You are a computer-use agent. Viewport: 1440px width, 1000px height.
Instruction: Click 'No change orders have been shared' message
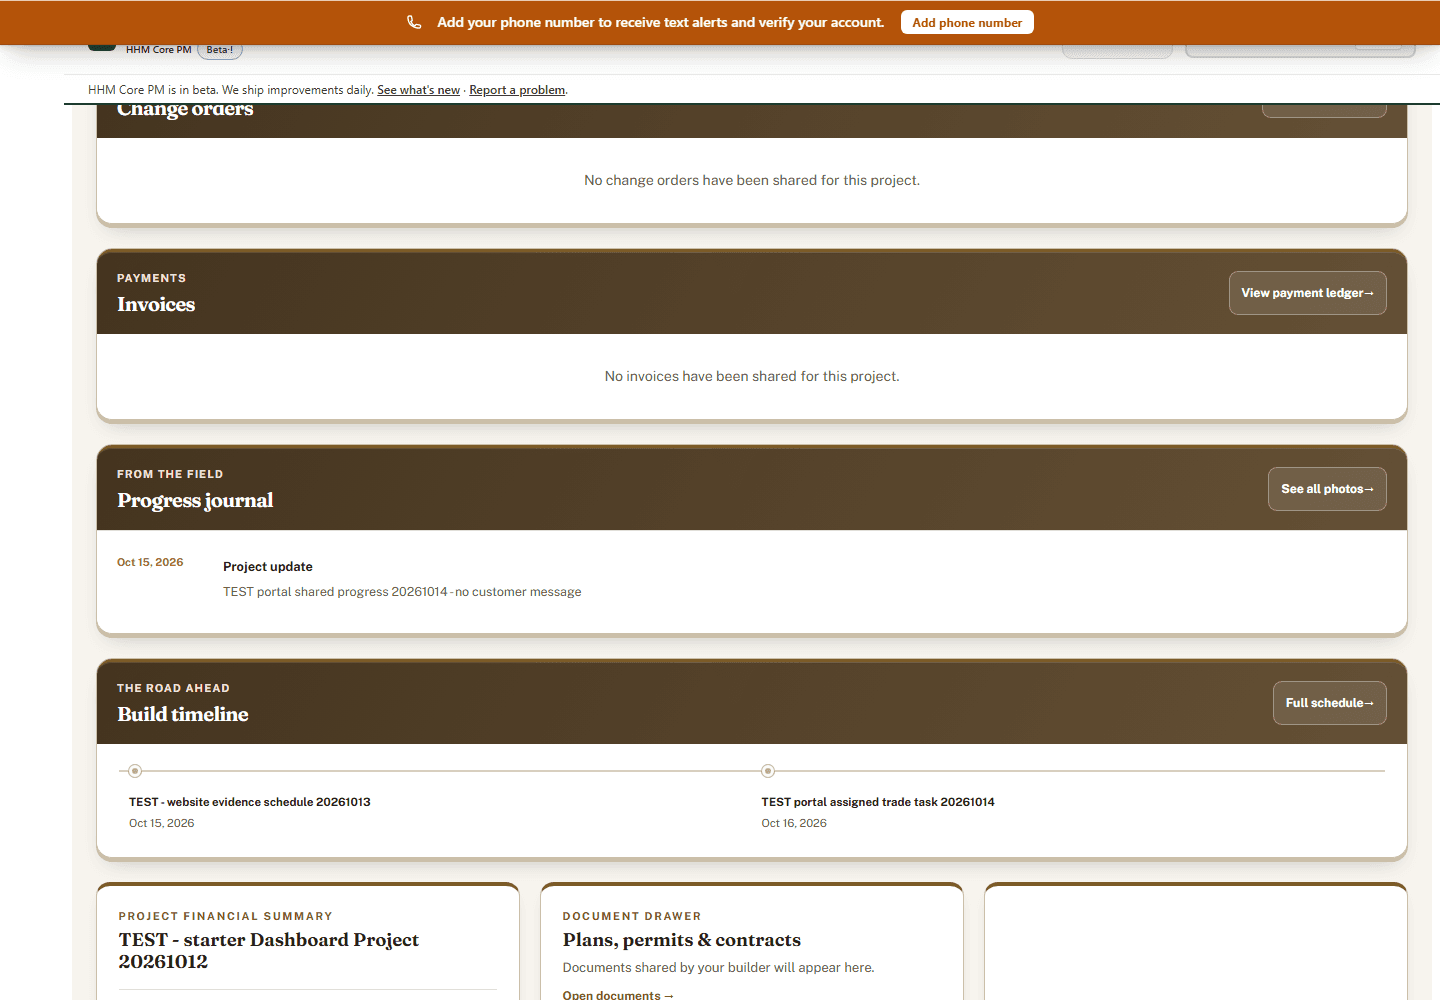pyautogui.click(x=752, y=180)
